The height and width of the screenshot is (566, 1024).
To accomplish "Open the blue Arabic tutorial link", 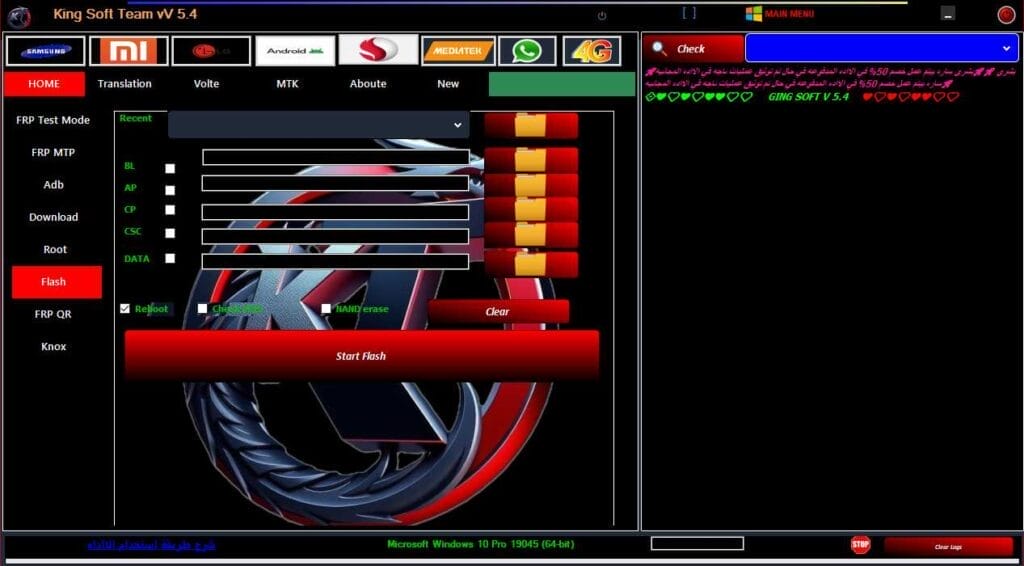I will [152, 544].
